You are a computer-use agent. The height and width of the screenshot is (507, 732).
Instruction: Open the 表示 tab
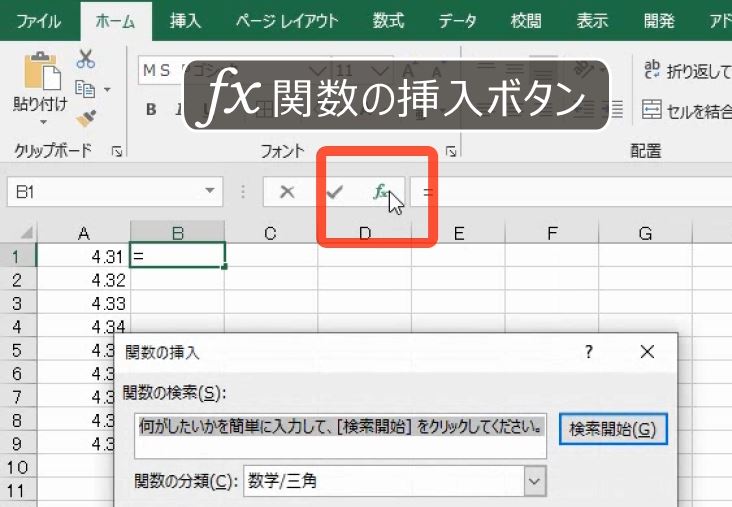pos(592,21)
